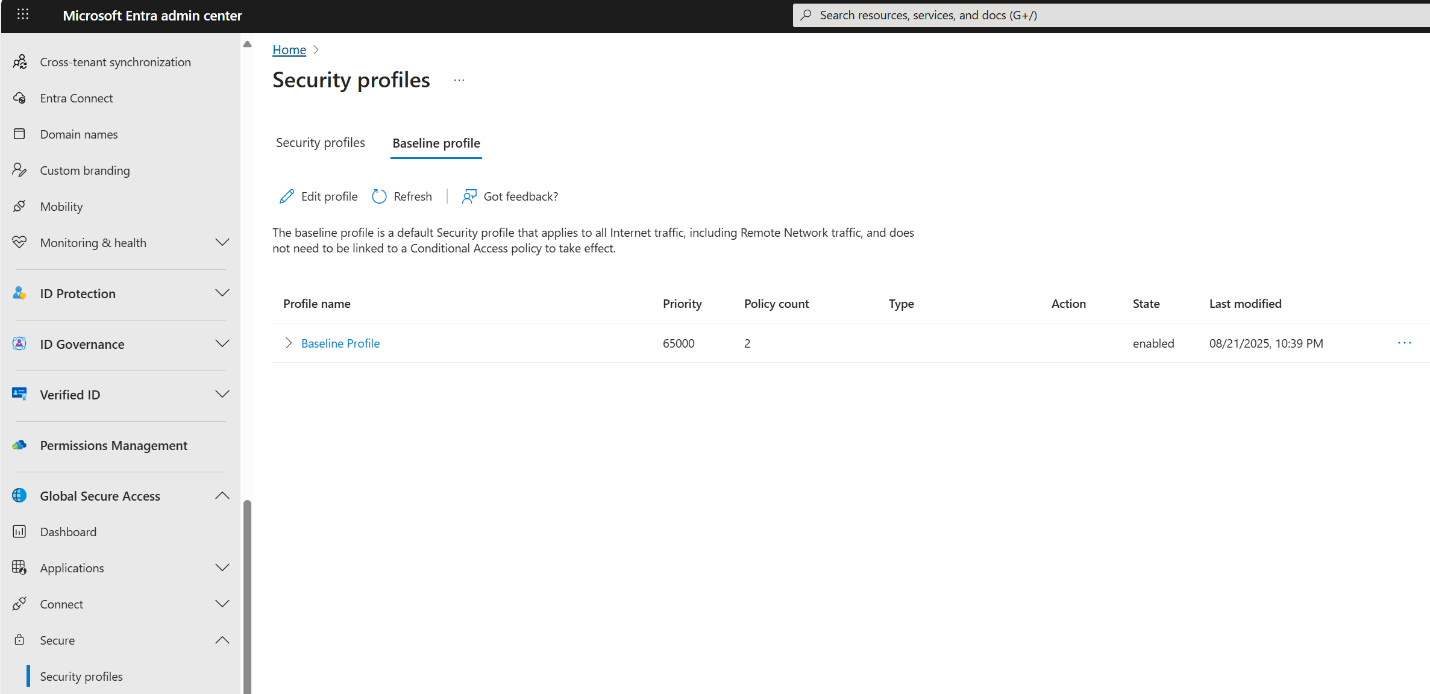Select the Baseline profile tab
This screenshot has width=1430, height=694.
436,143
